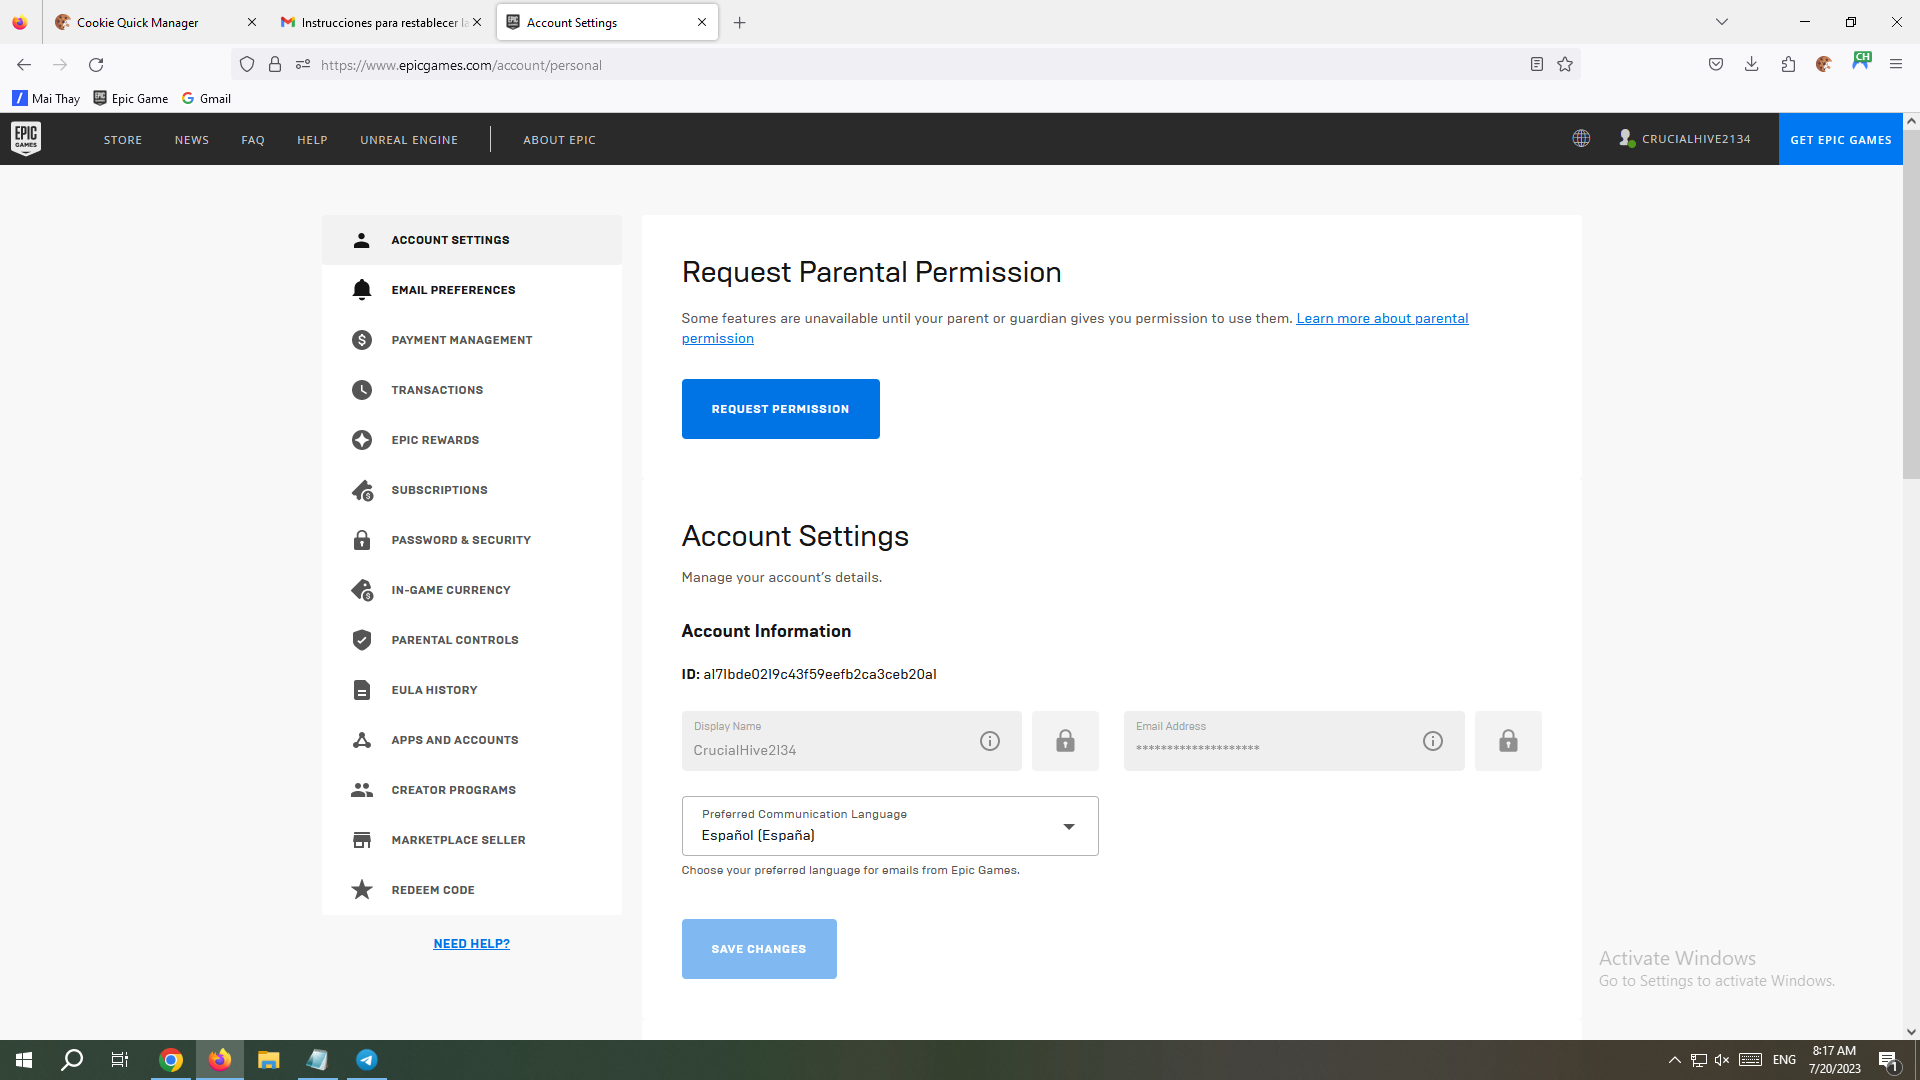Open the Epic Game bookmark
The width and height of the screenshot is (1920, 1080).
[131, 98]
